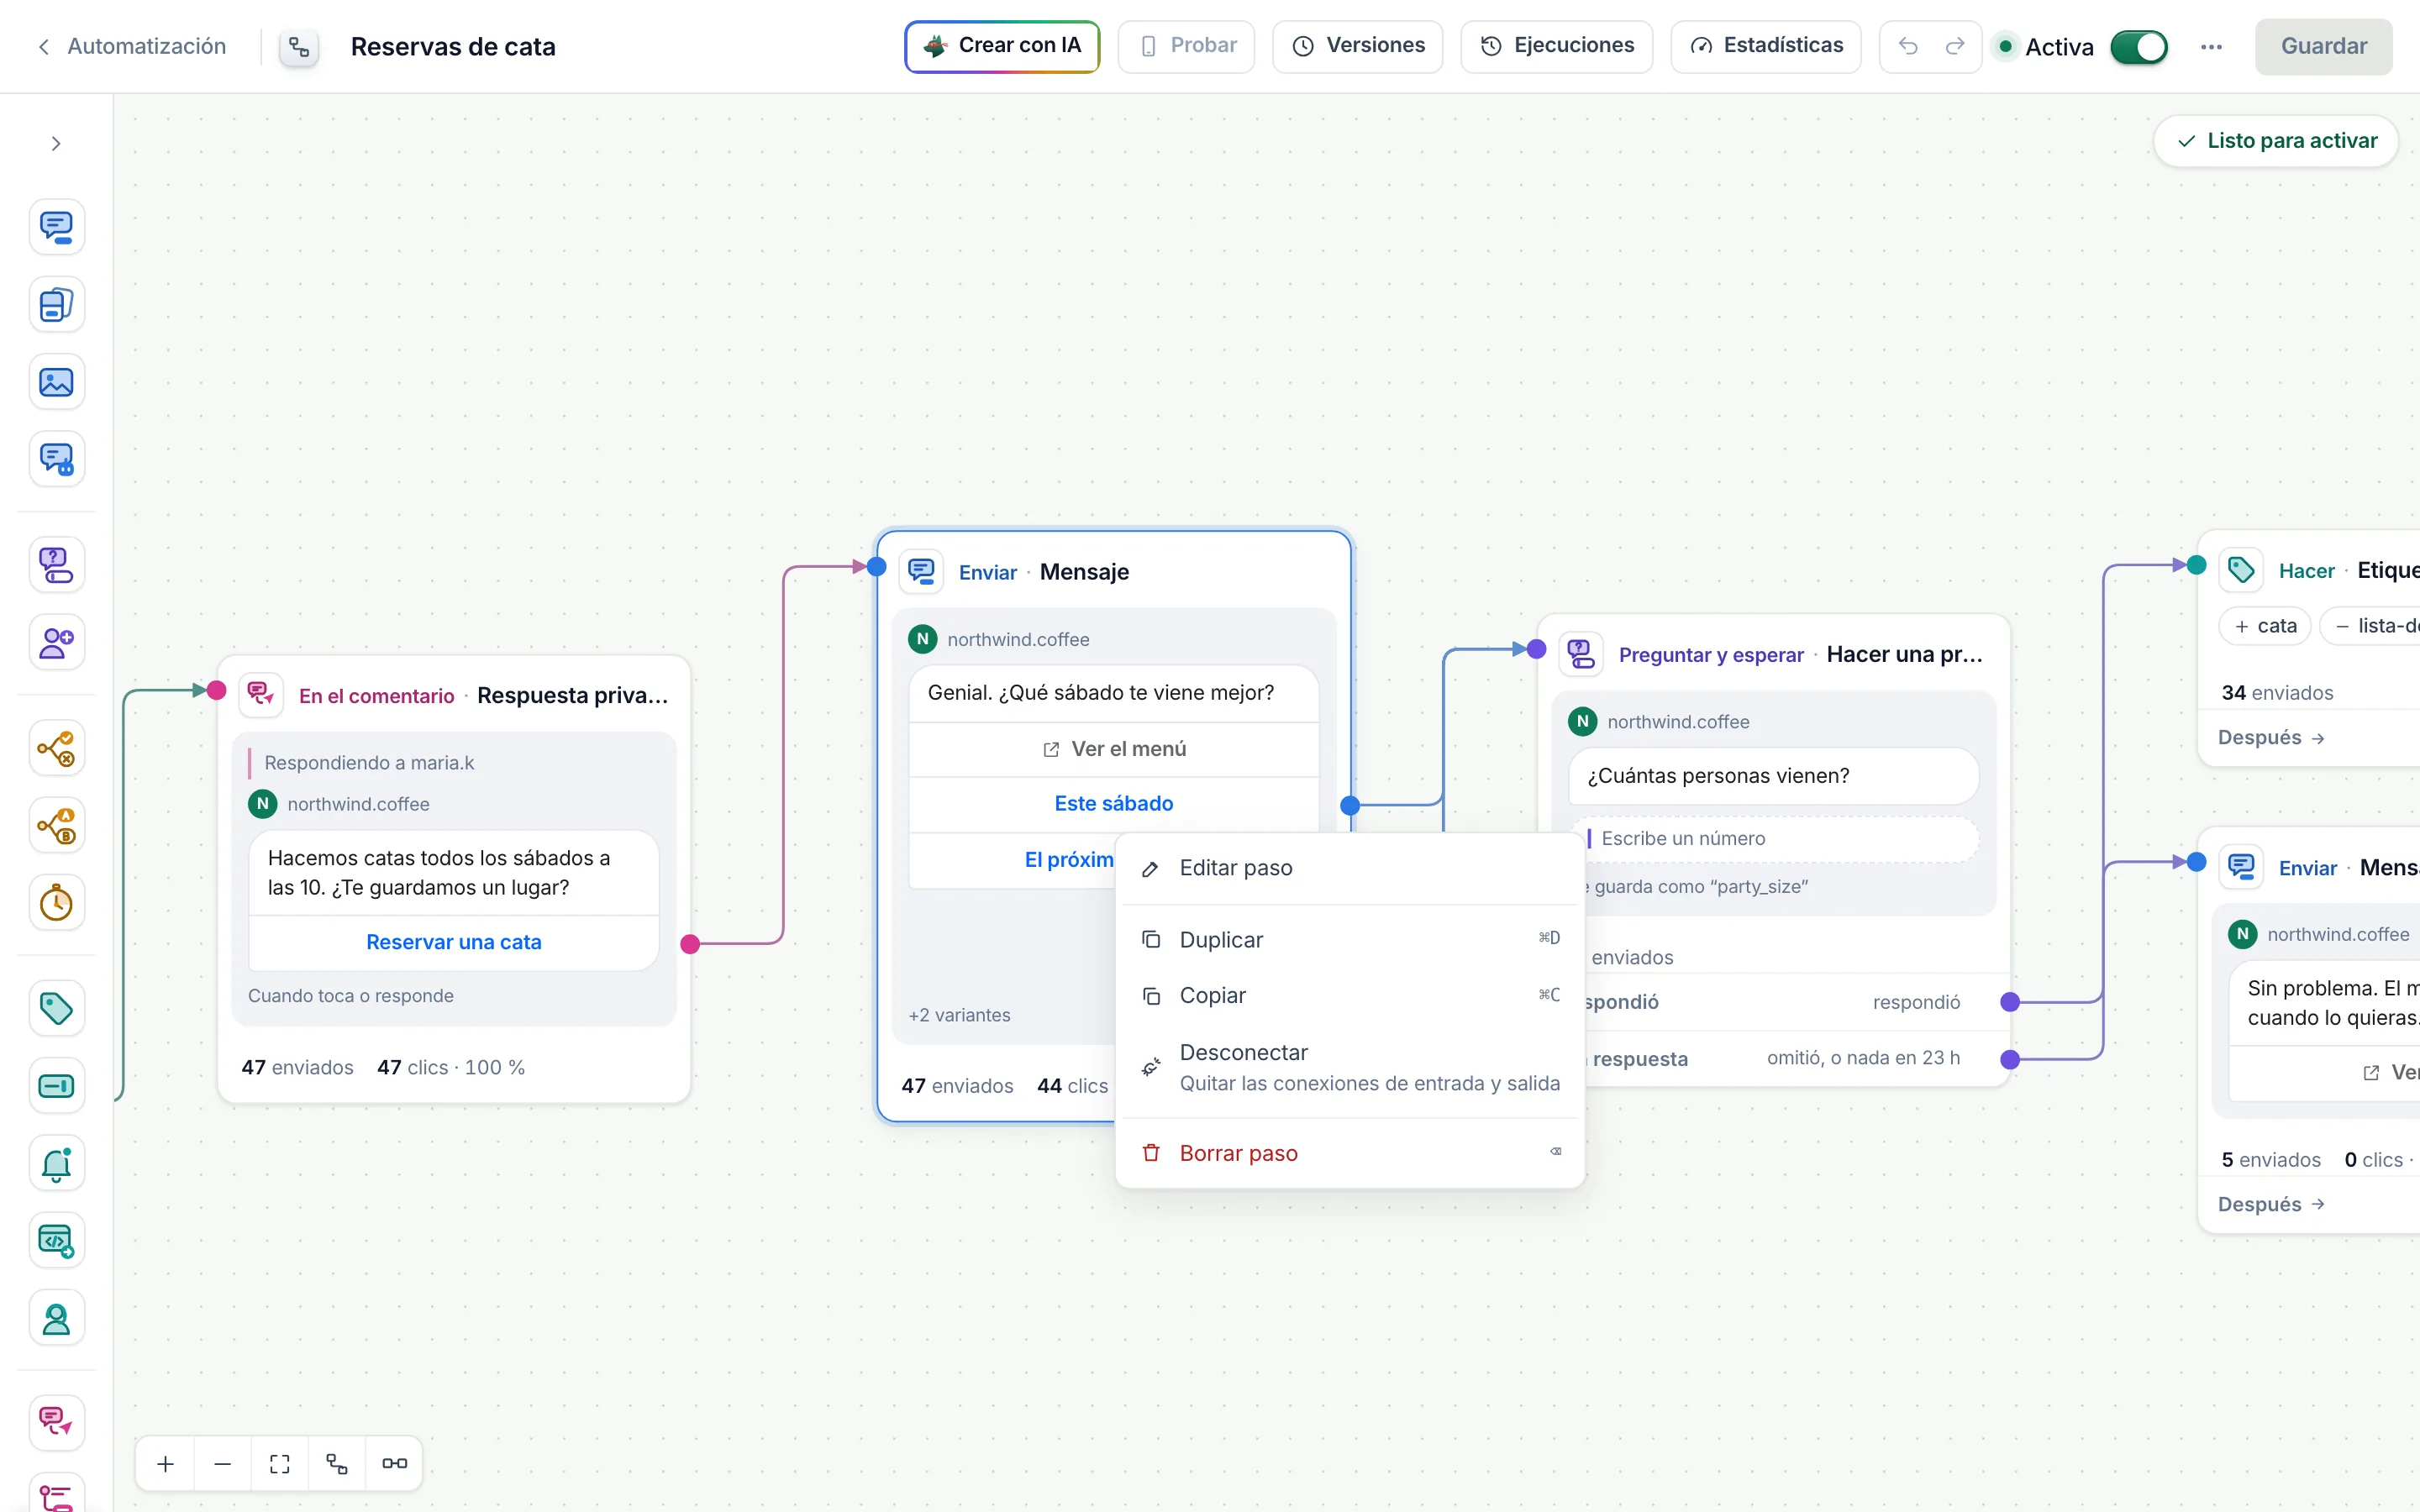Zoom in on the canvas
The height and width of the screenshot is (1512, 2420).
(x=166, y=1464)
